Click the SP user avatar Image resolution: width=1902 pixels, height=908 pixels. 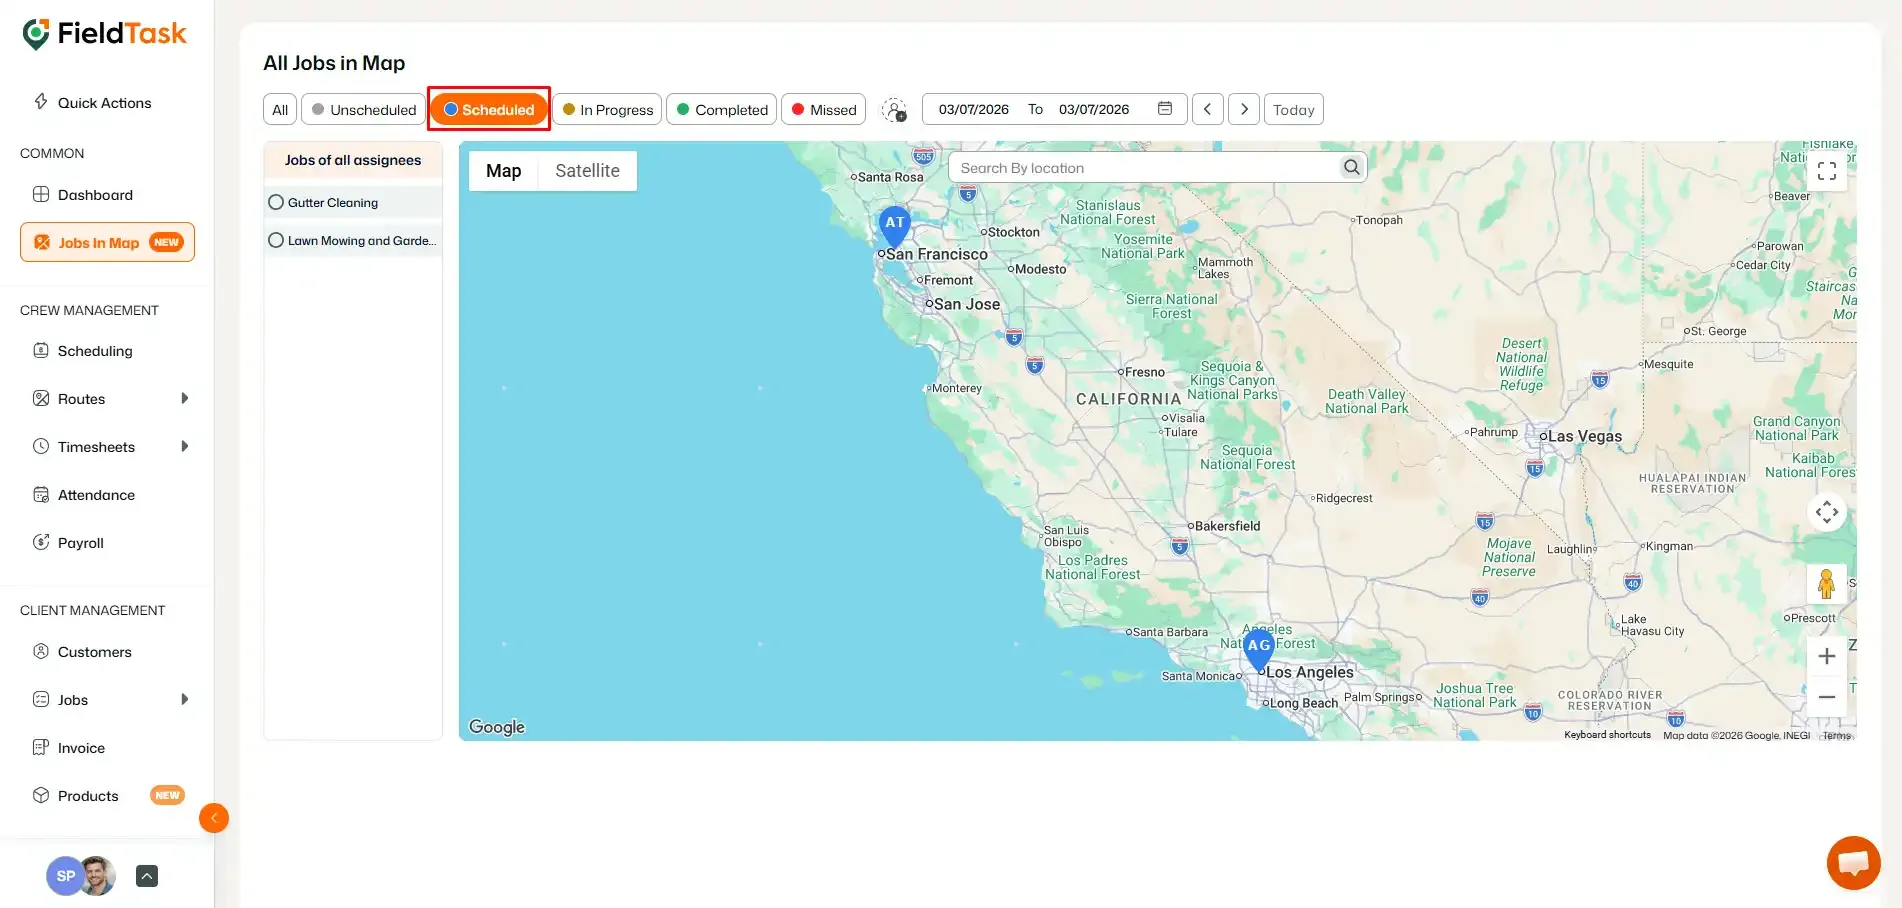pyautogui.click(x=65, y=876)
